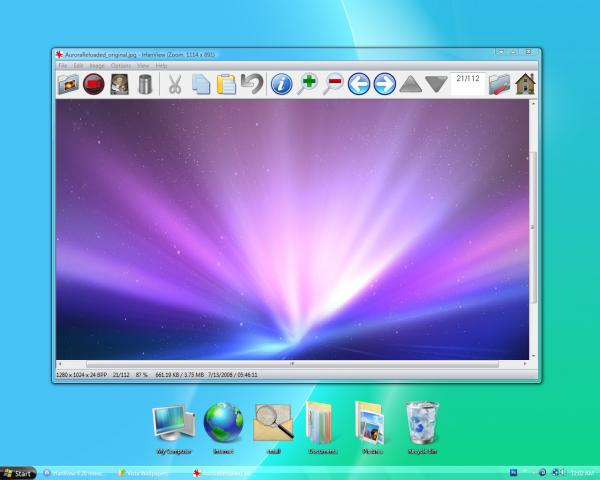This screenshot has width=600, height=480.
Task: Open the settings folder with red tool icon
Action: (499, 85)
